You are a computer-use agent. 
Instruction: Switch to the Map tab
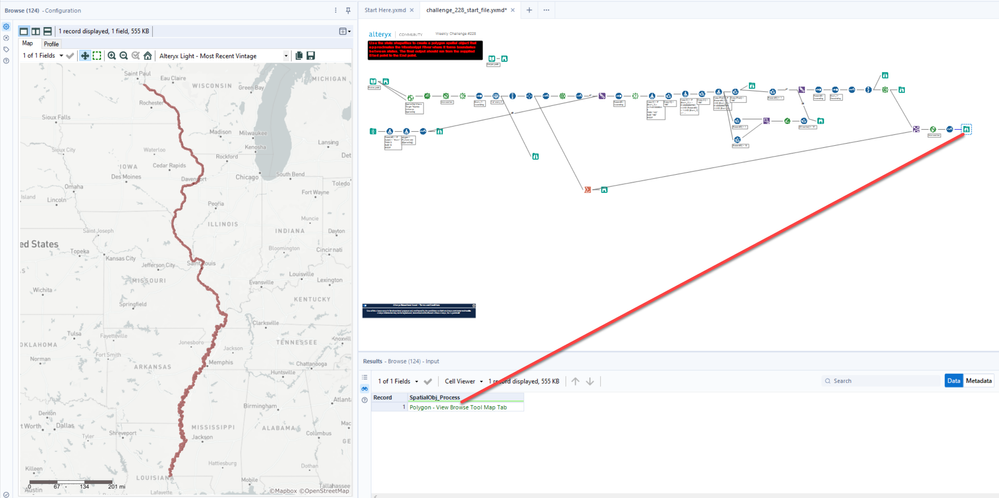(28, 43)
